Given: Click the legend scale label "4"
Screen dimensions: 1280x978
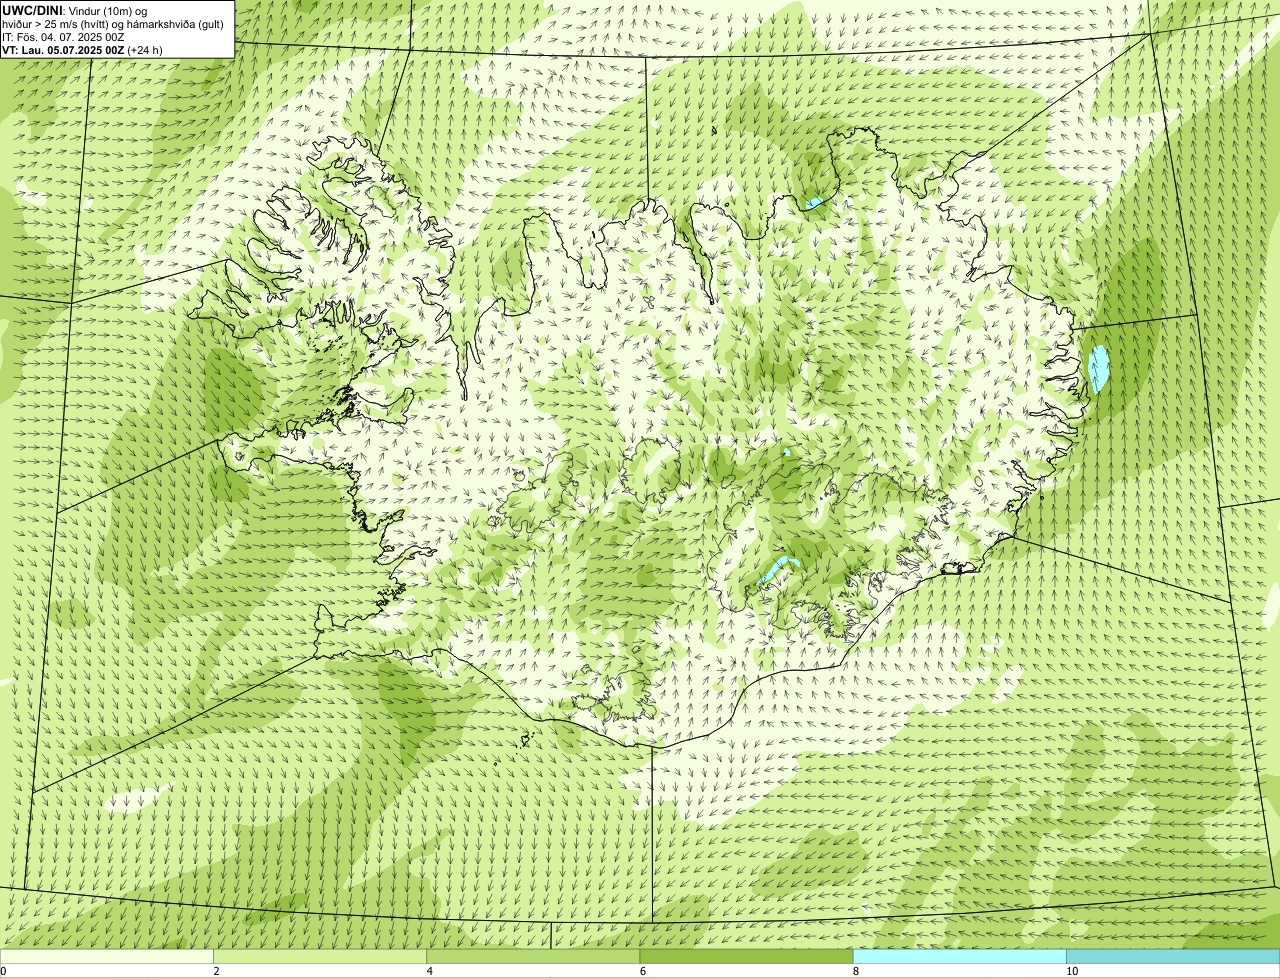Looking at the screenshot, I should coord(430,971).
